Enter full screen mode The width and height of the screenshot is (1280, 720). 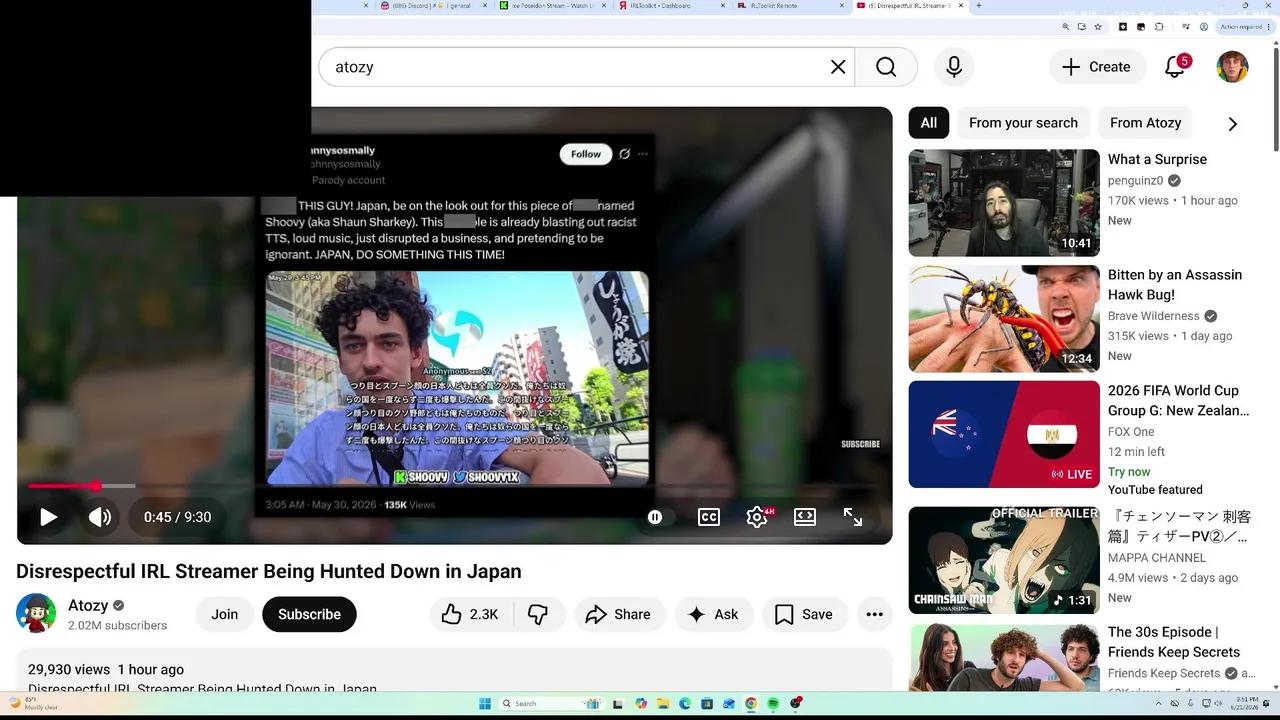[x=853, y=517]
